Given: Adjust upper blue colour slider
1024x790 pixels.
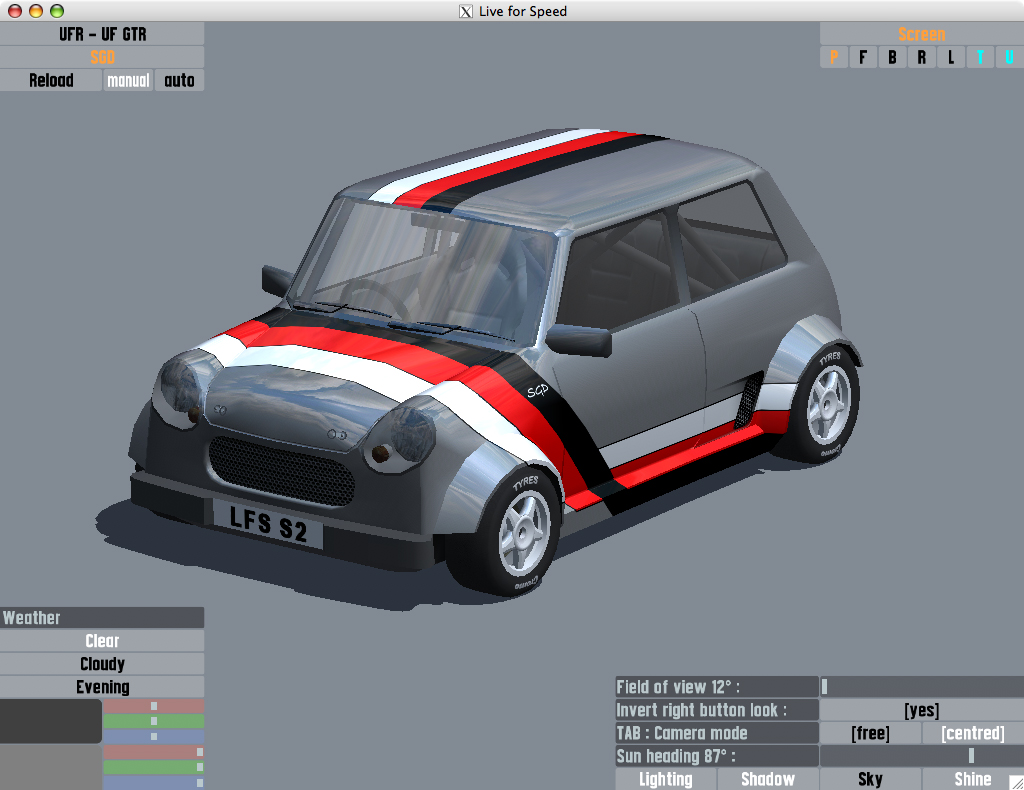Looking at the screenshot, I should point(153,736).
